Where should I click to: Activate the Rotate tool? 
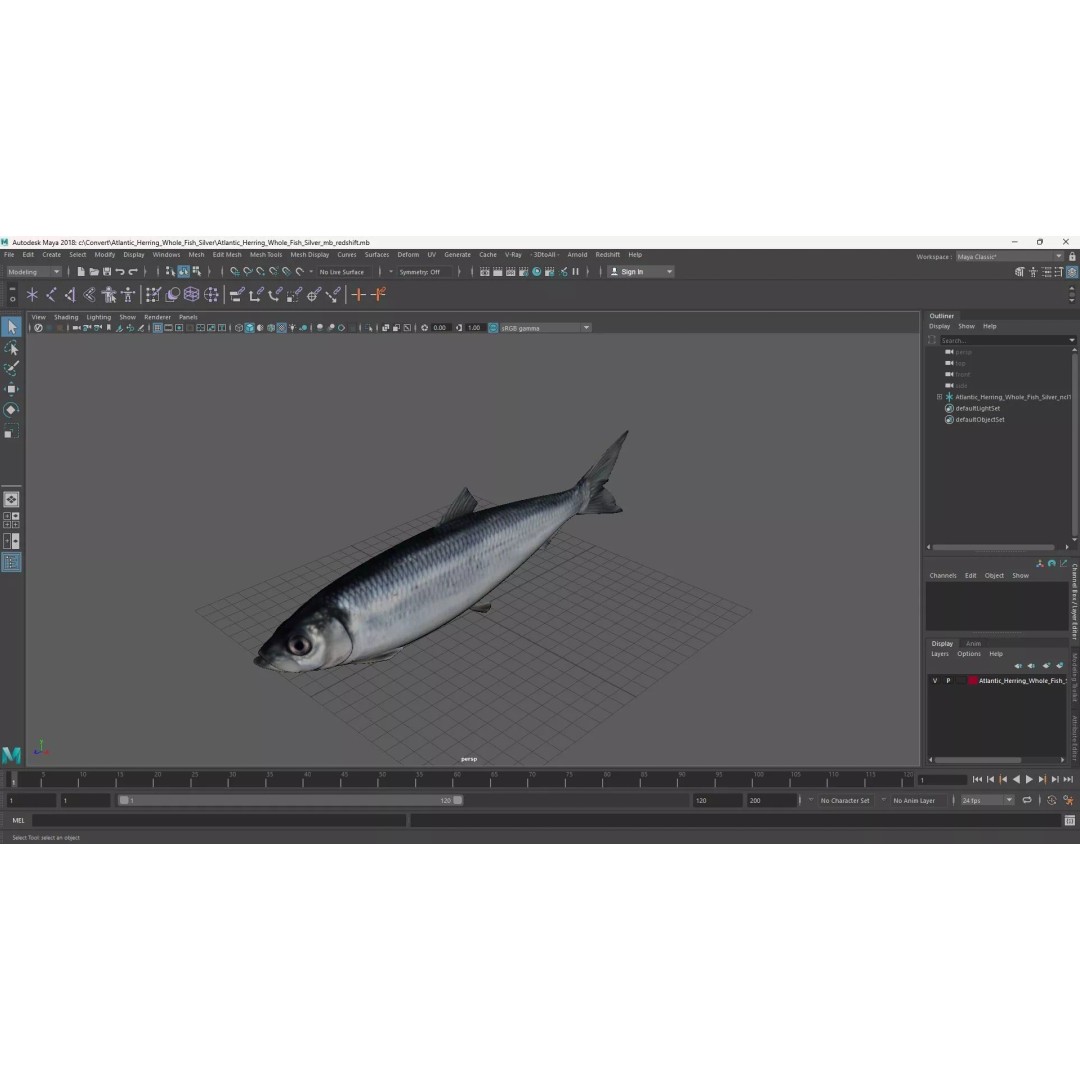12,410
